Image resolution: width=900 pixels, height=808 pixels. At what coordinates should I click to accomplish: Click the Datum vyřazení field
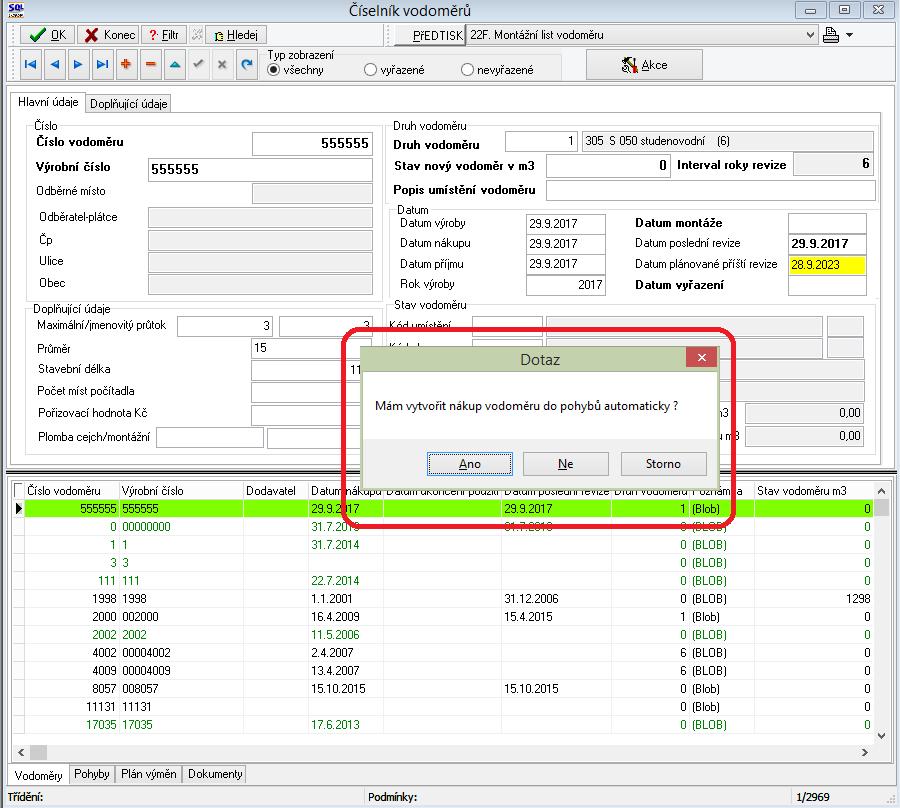(x=827, y=285)
